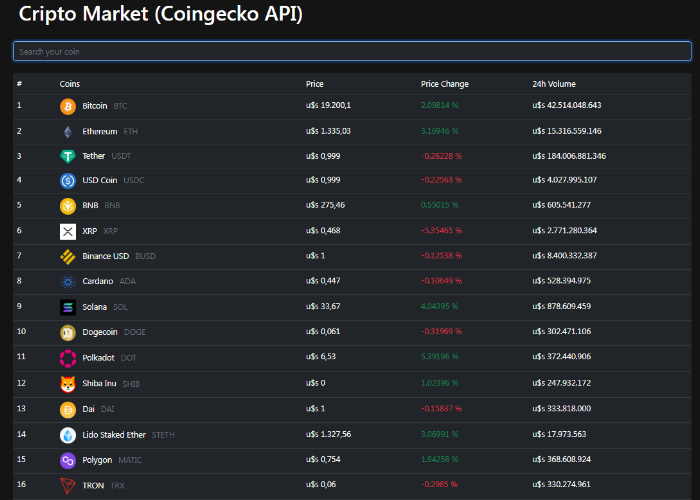Click the # column header
This screenshot has height=500, width=700.
19,84
